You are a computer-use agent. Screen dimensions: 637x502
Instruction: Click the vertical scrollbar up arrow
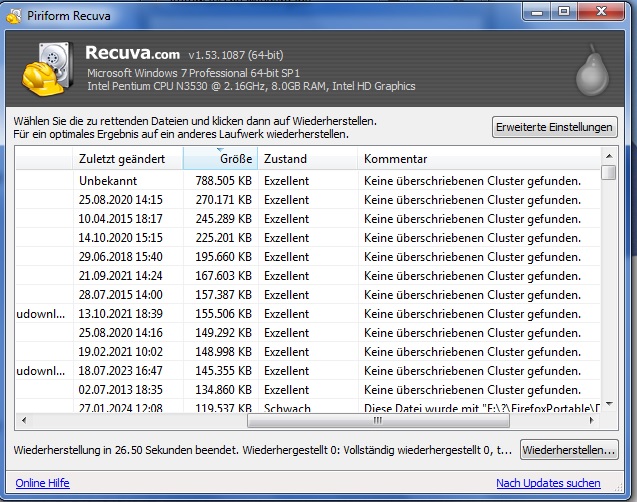click(609, 156)
